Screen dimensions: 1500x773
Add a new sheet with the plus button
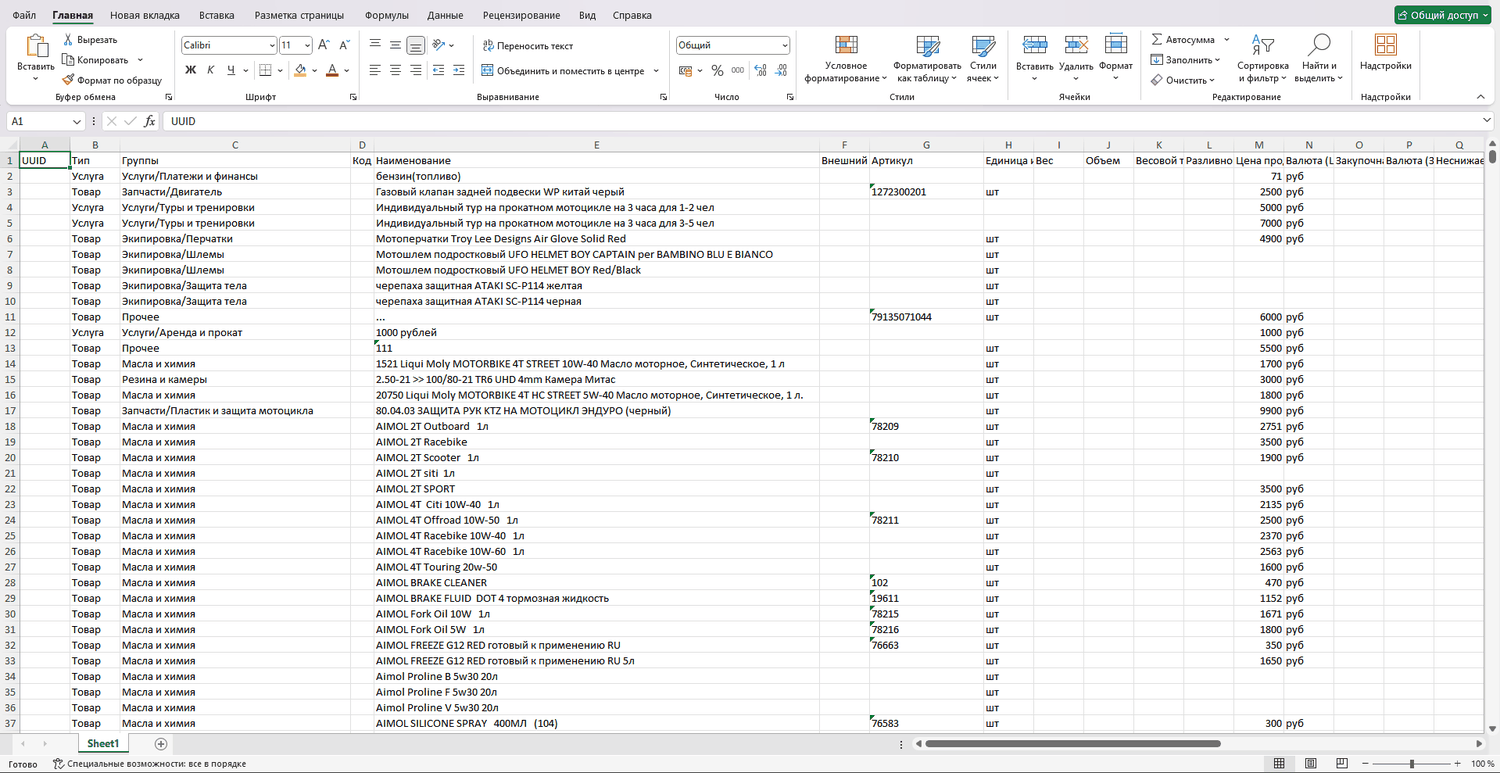[x=161, y=744]
